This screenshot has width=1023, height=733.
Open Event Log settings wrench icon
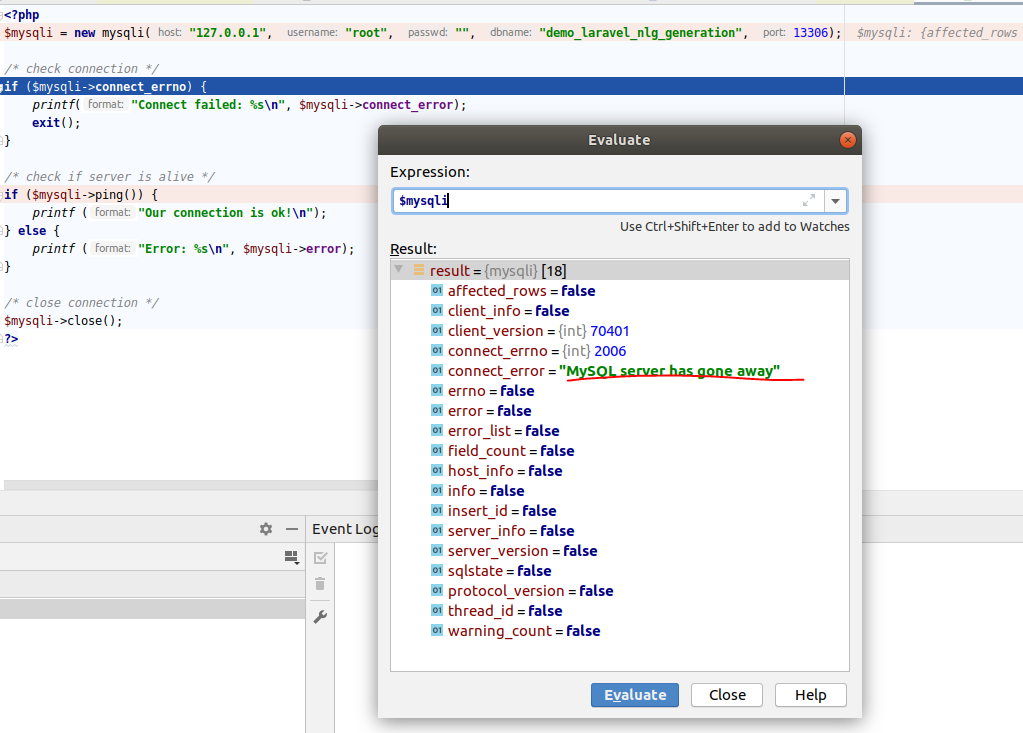click(321, 617)
